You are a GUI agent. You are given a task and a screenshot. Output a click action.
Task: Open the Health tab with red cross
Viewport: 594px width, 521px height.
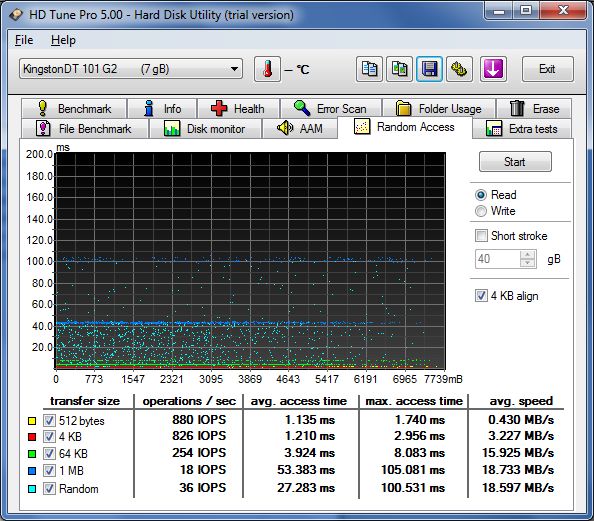(x=238, y=109)
